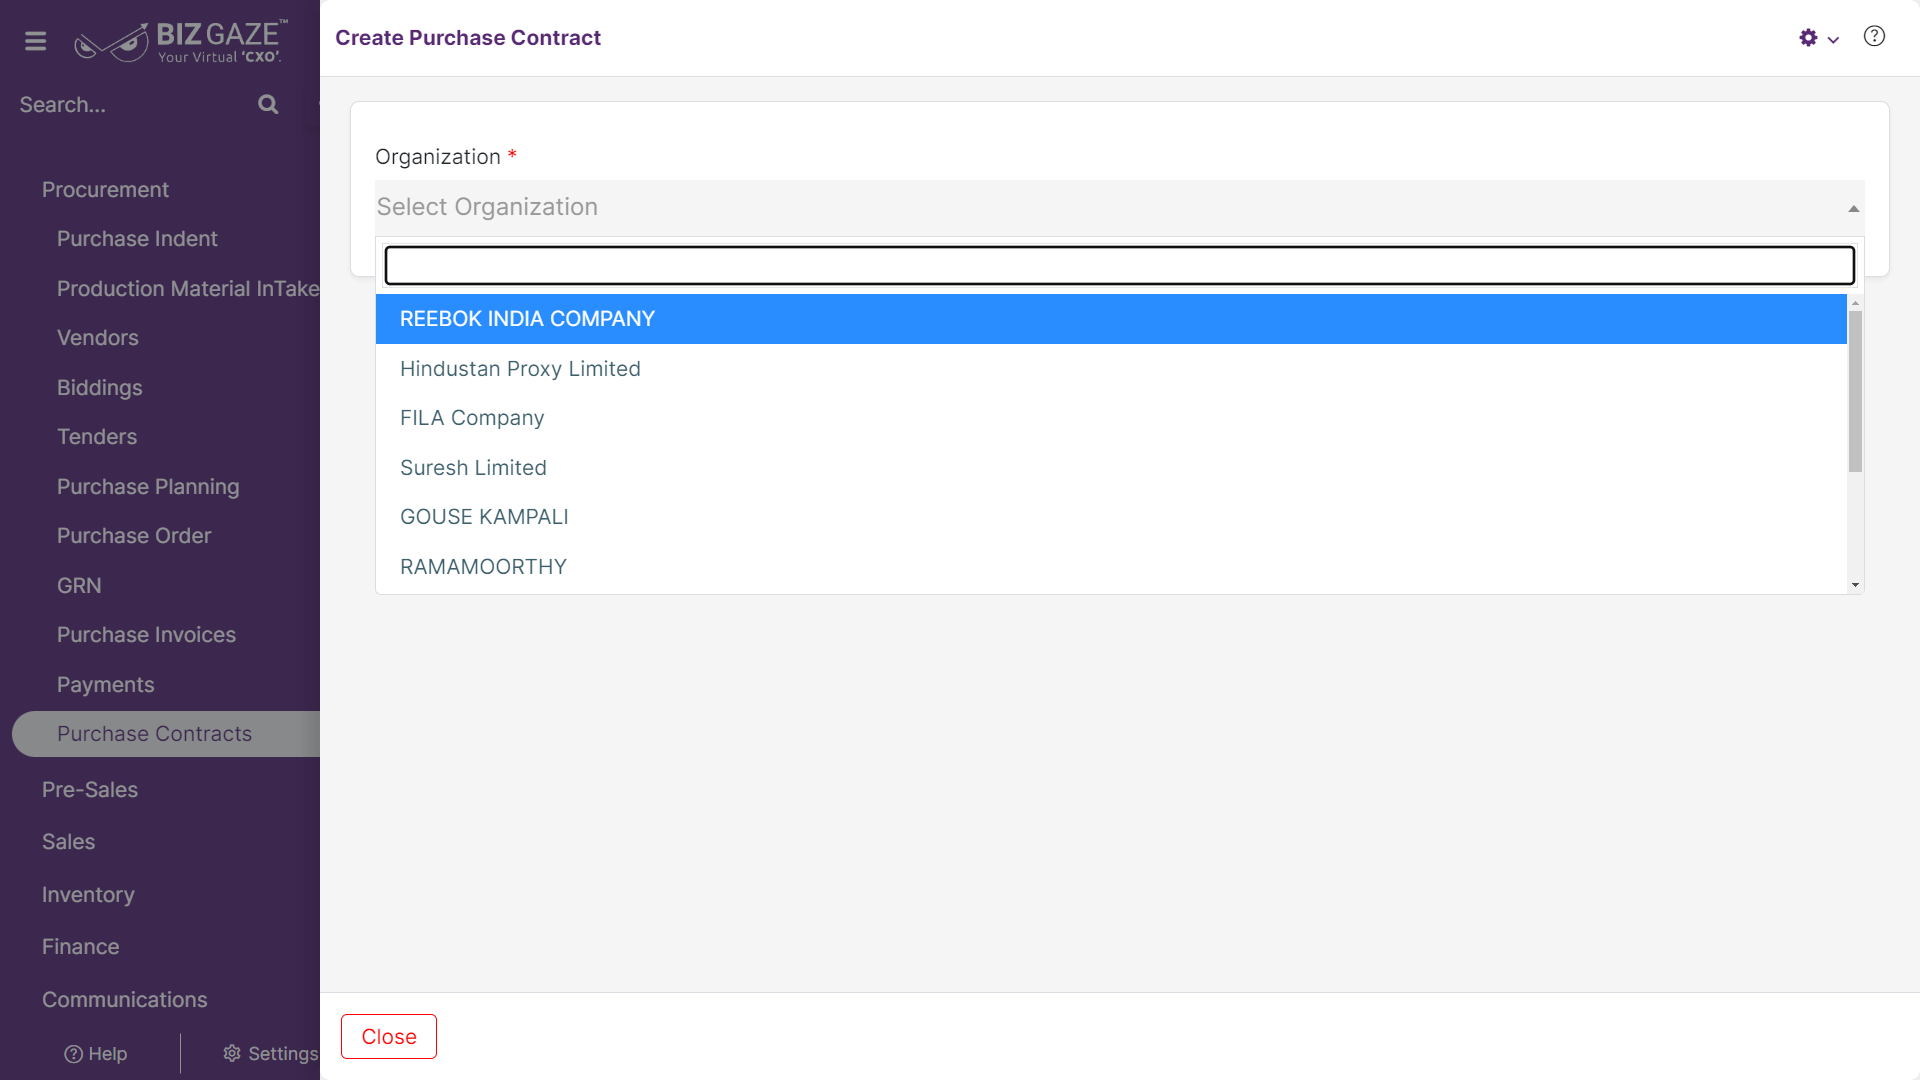Image resolution: width=1920 pixels, height=1080 pixels.
Task: Select Purchase Contracts in sidebar
Action: pyautogui.click(x=166, y=734)
